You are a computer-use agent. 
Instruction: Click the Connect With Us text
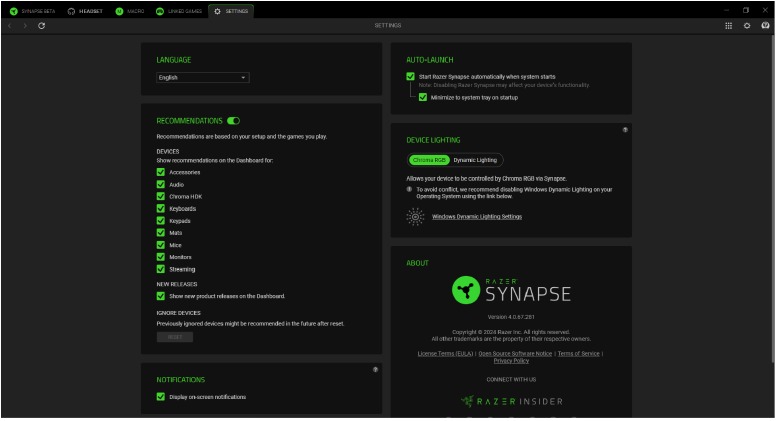point(511,380)
